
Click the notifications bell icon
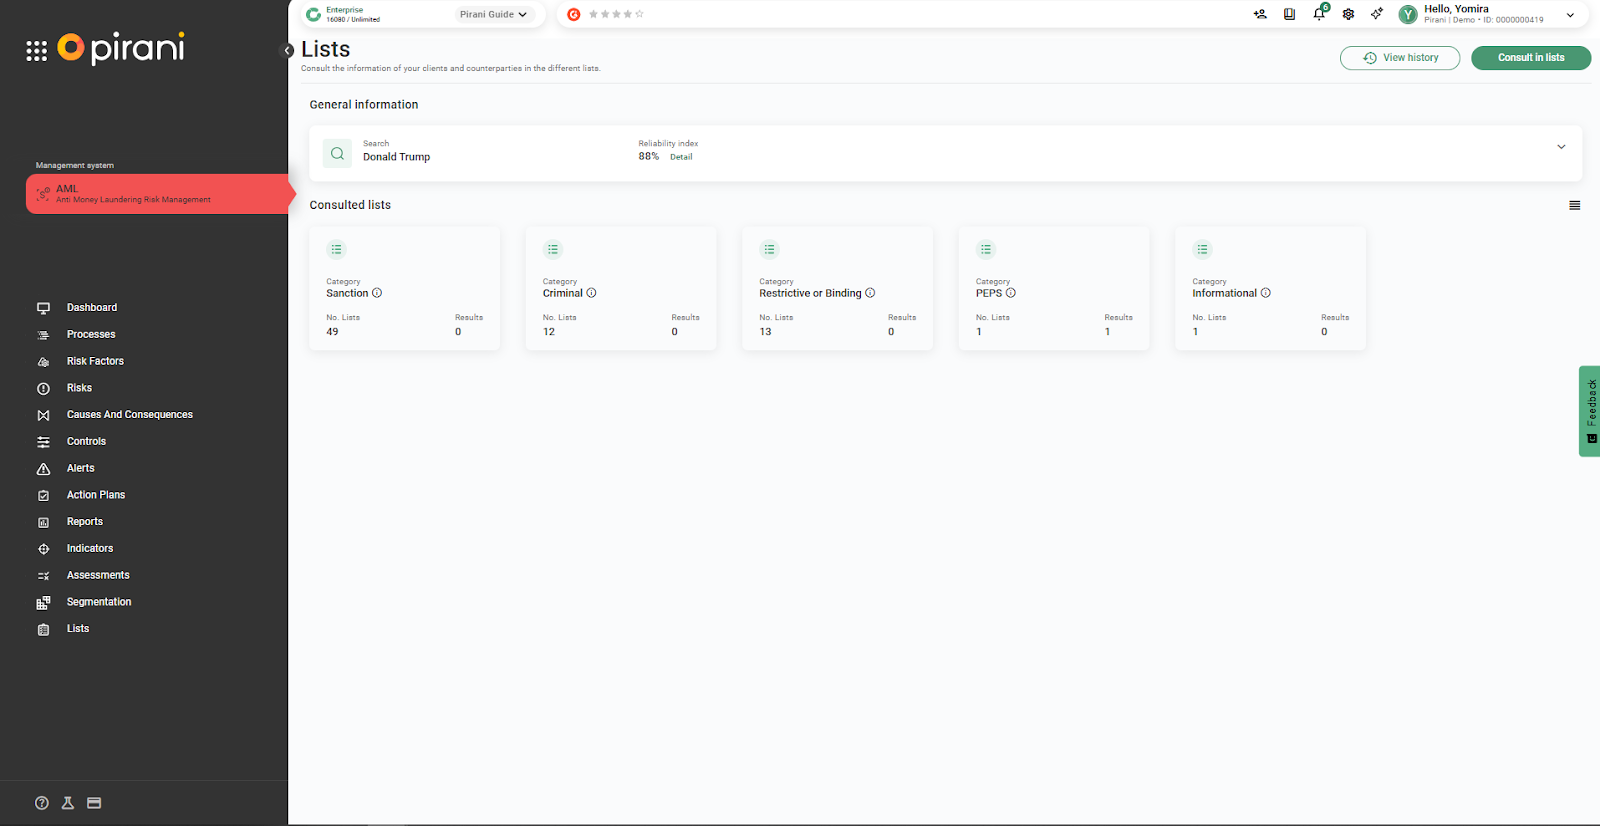pyautogui.click(x=1318, y=14)
